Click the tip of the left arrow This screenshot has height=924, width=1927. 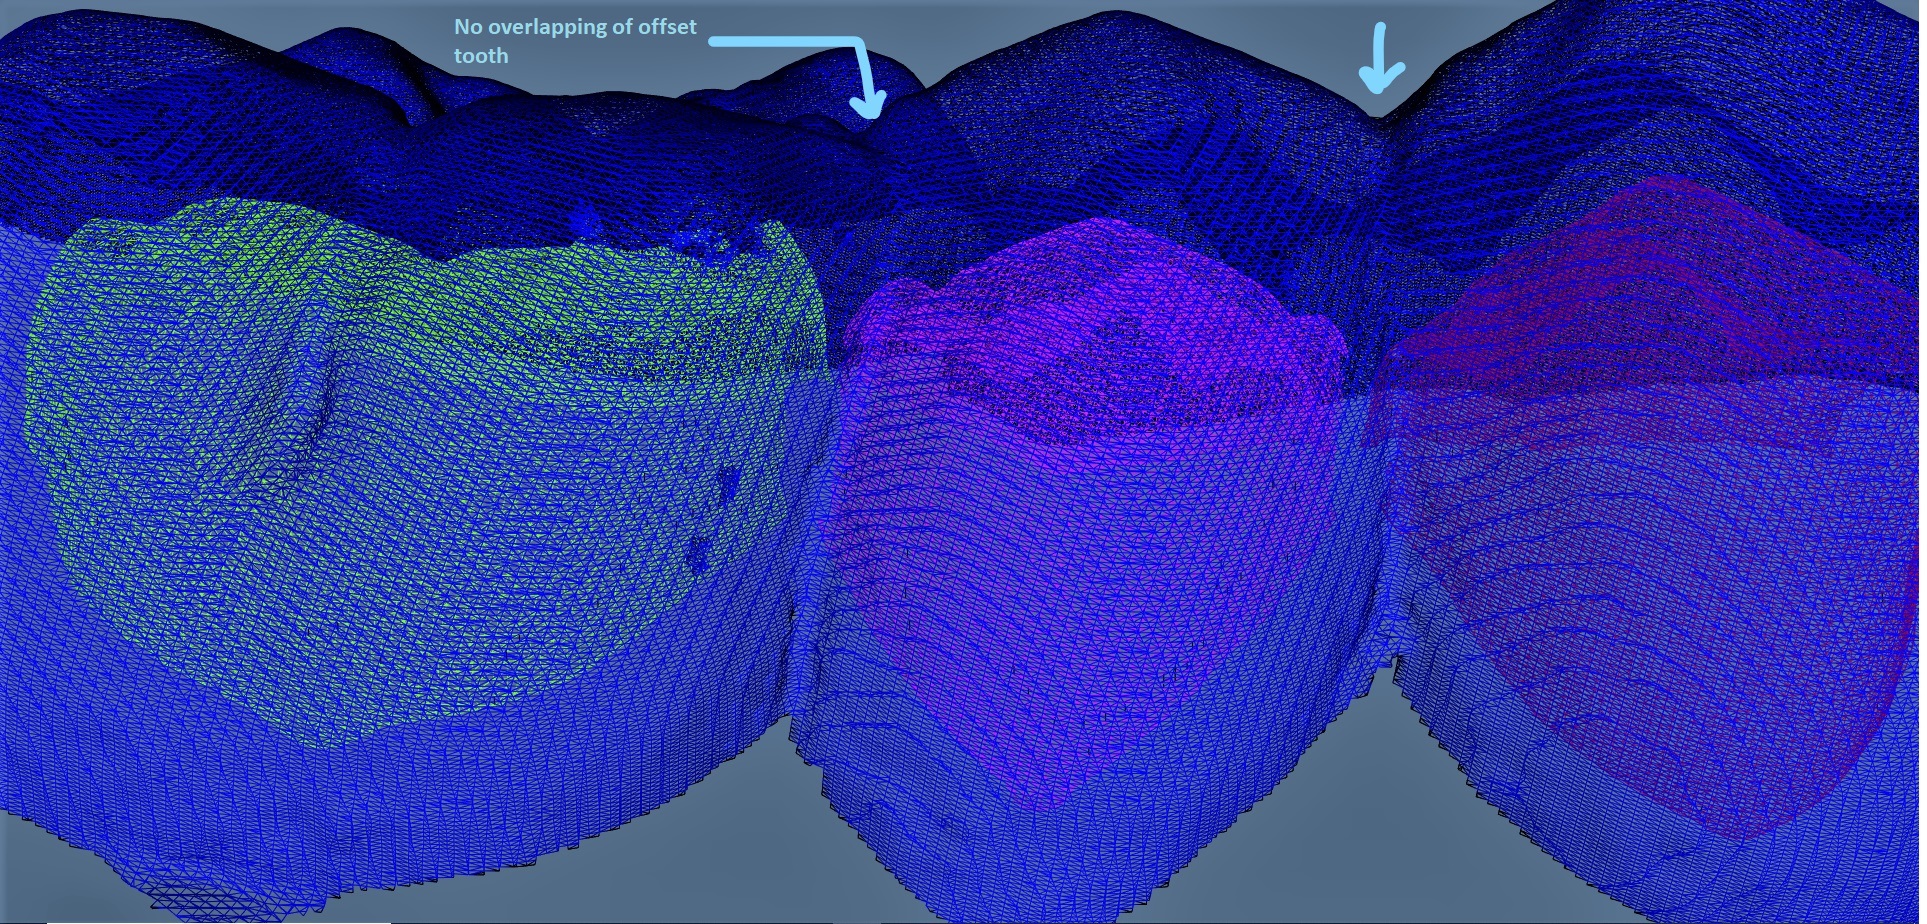871,118
